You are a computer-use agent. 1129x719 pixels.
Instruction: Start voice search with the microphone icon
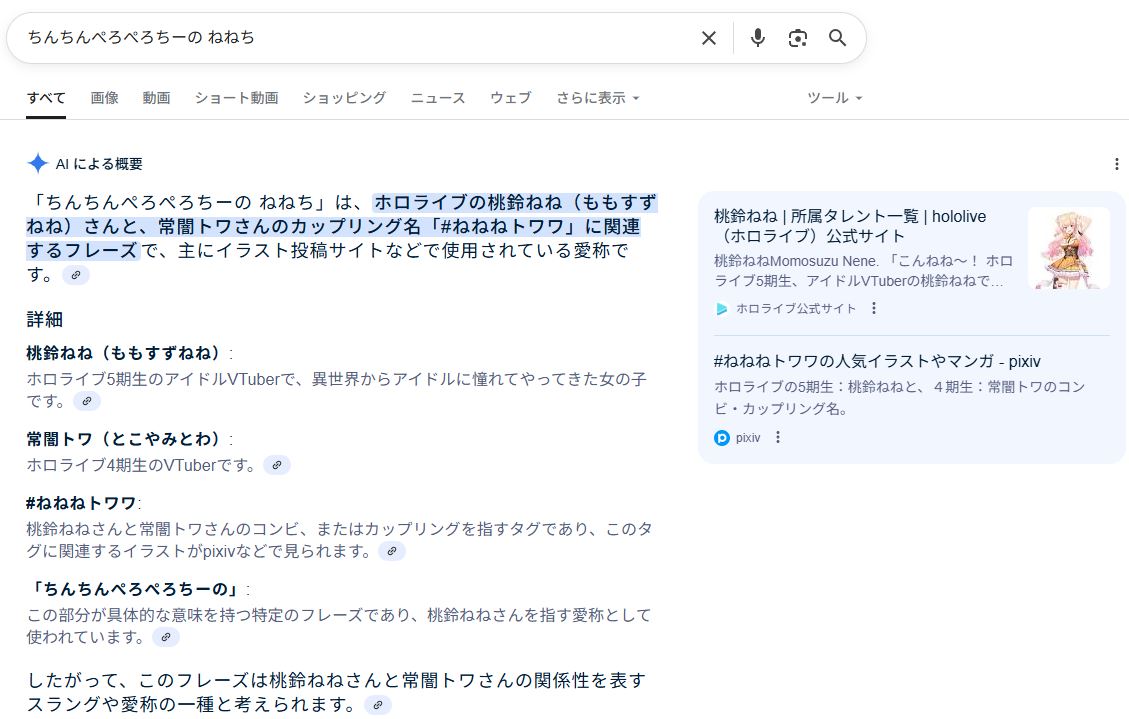tap(757, 38)
